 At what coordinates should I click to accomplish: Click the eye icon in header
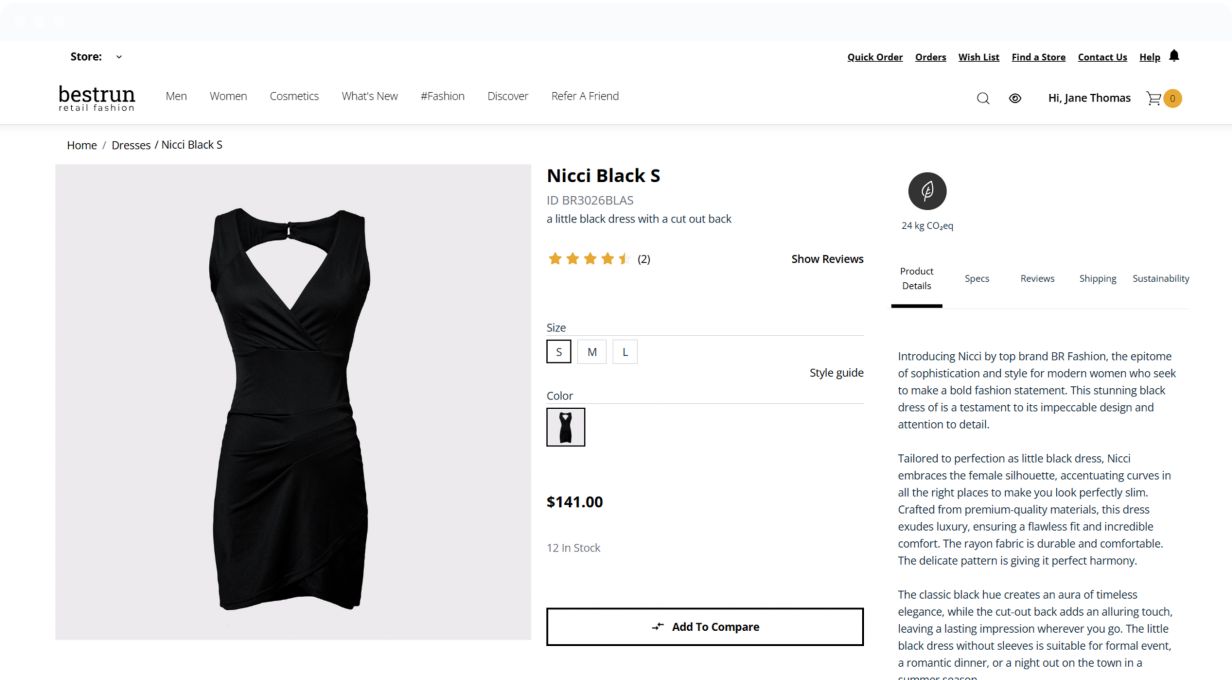click(x=1015, y=98)
